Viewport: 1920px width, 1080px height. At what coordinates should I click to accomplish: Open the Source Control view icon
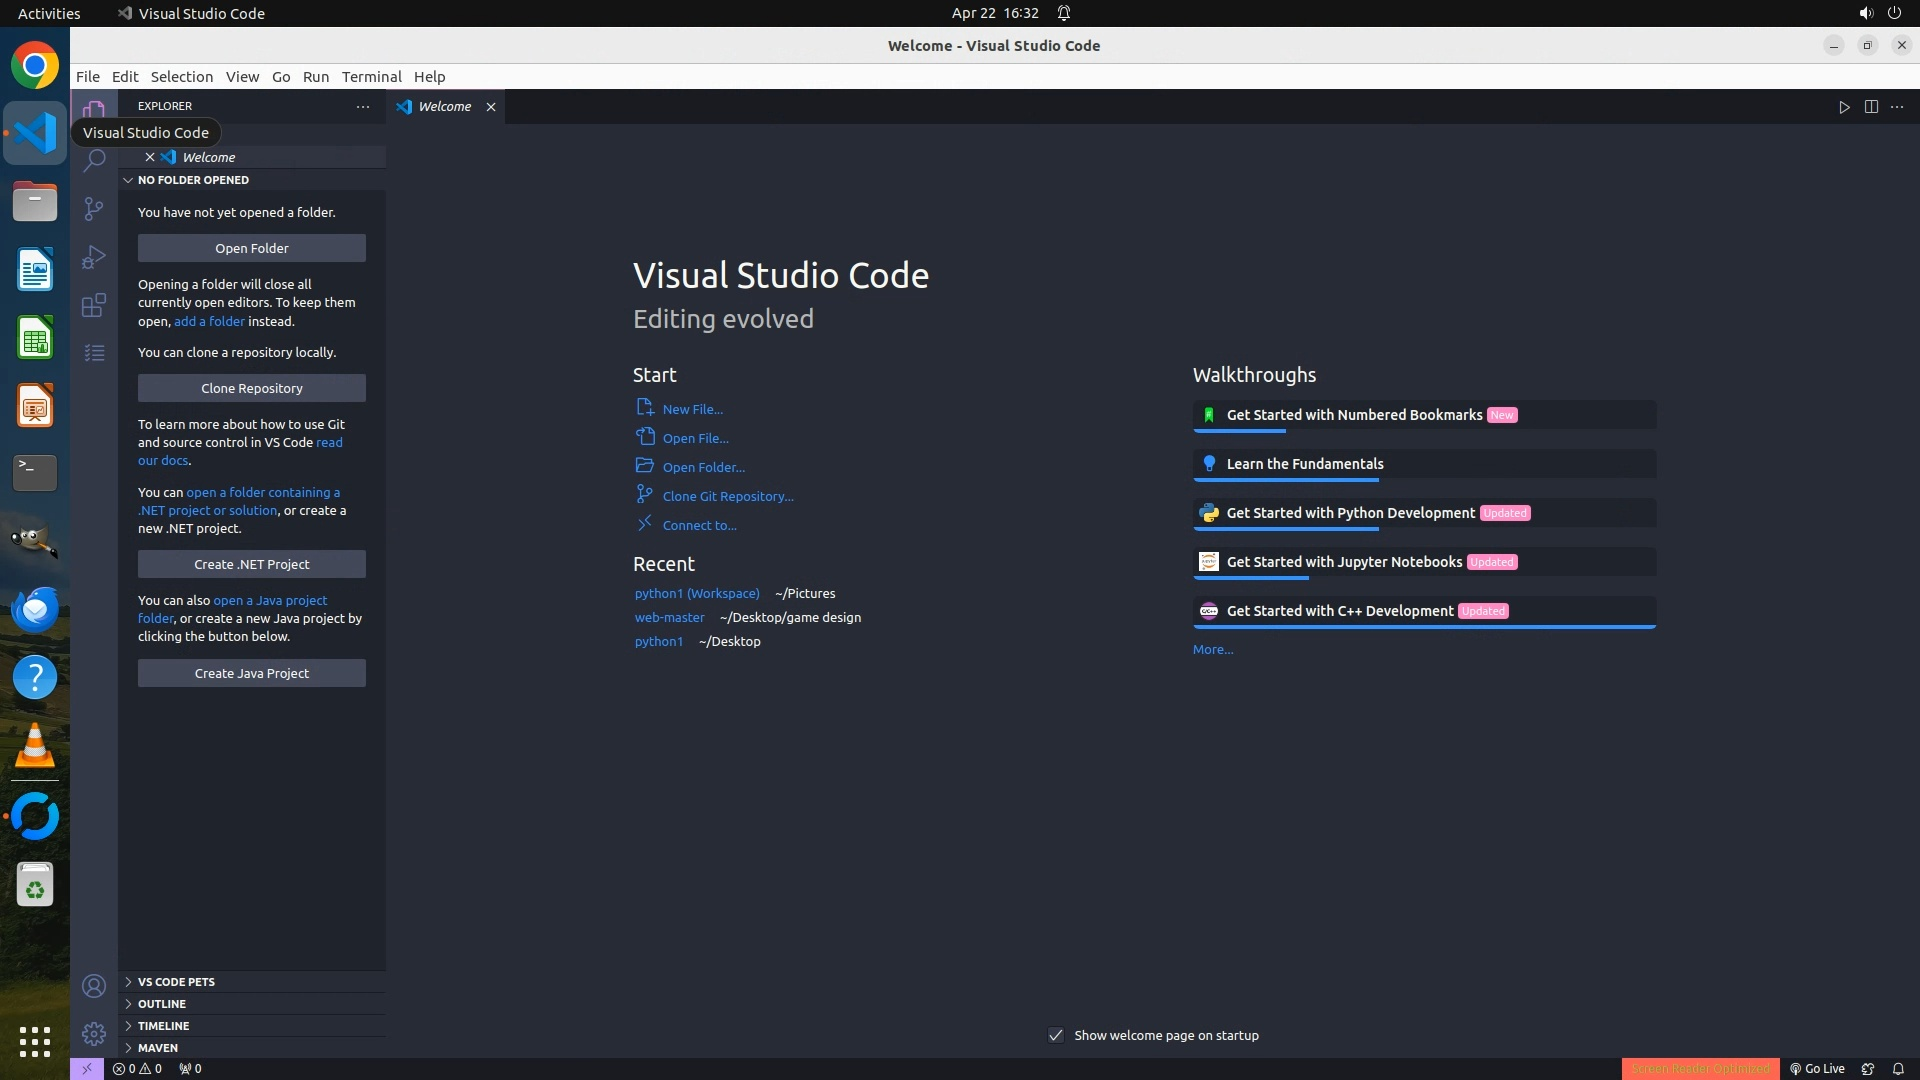click(94, 208)
